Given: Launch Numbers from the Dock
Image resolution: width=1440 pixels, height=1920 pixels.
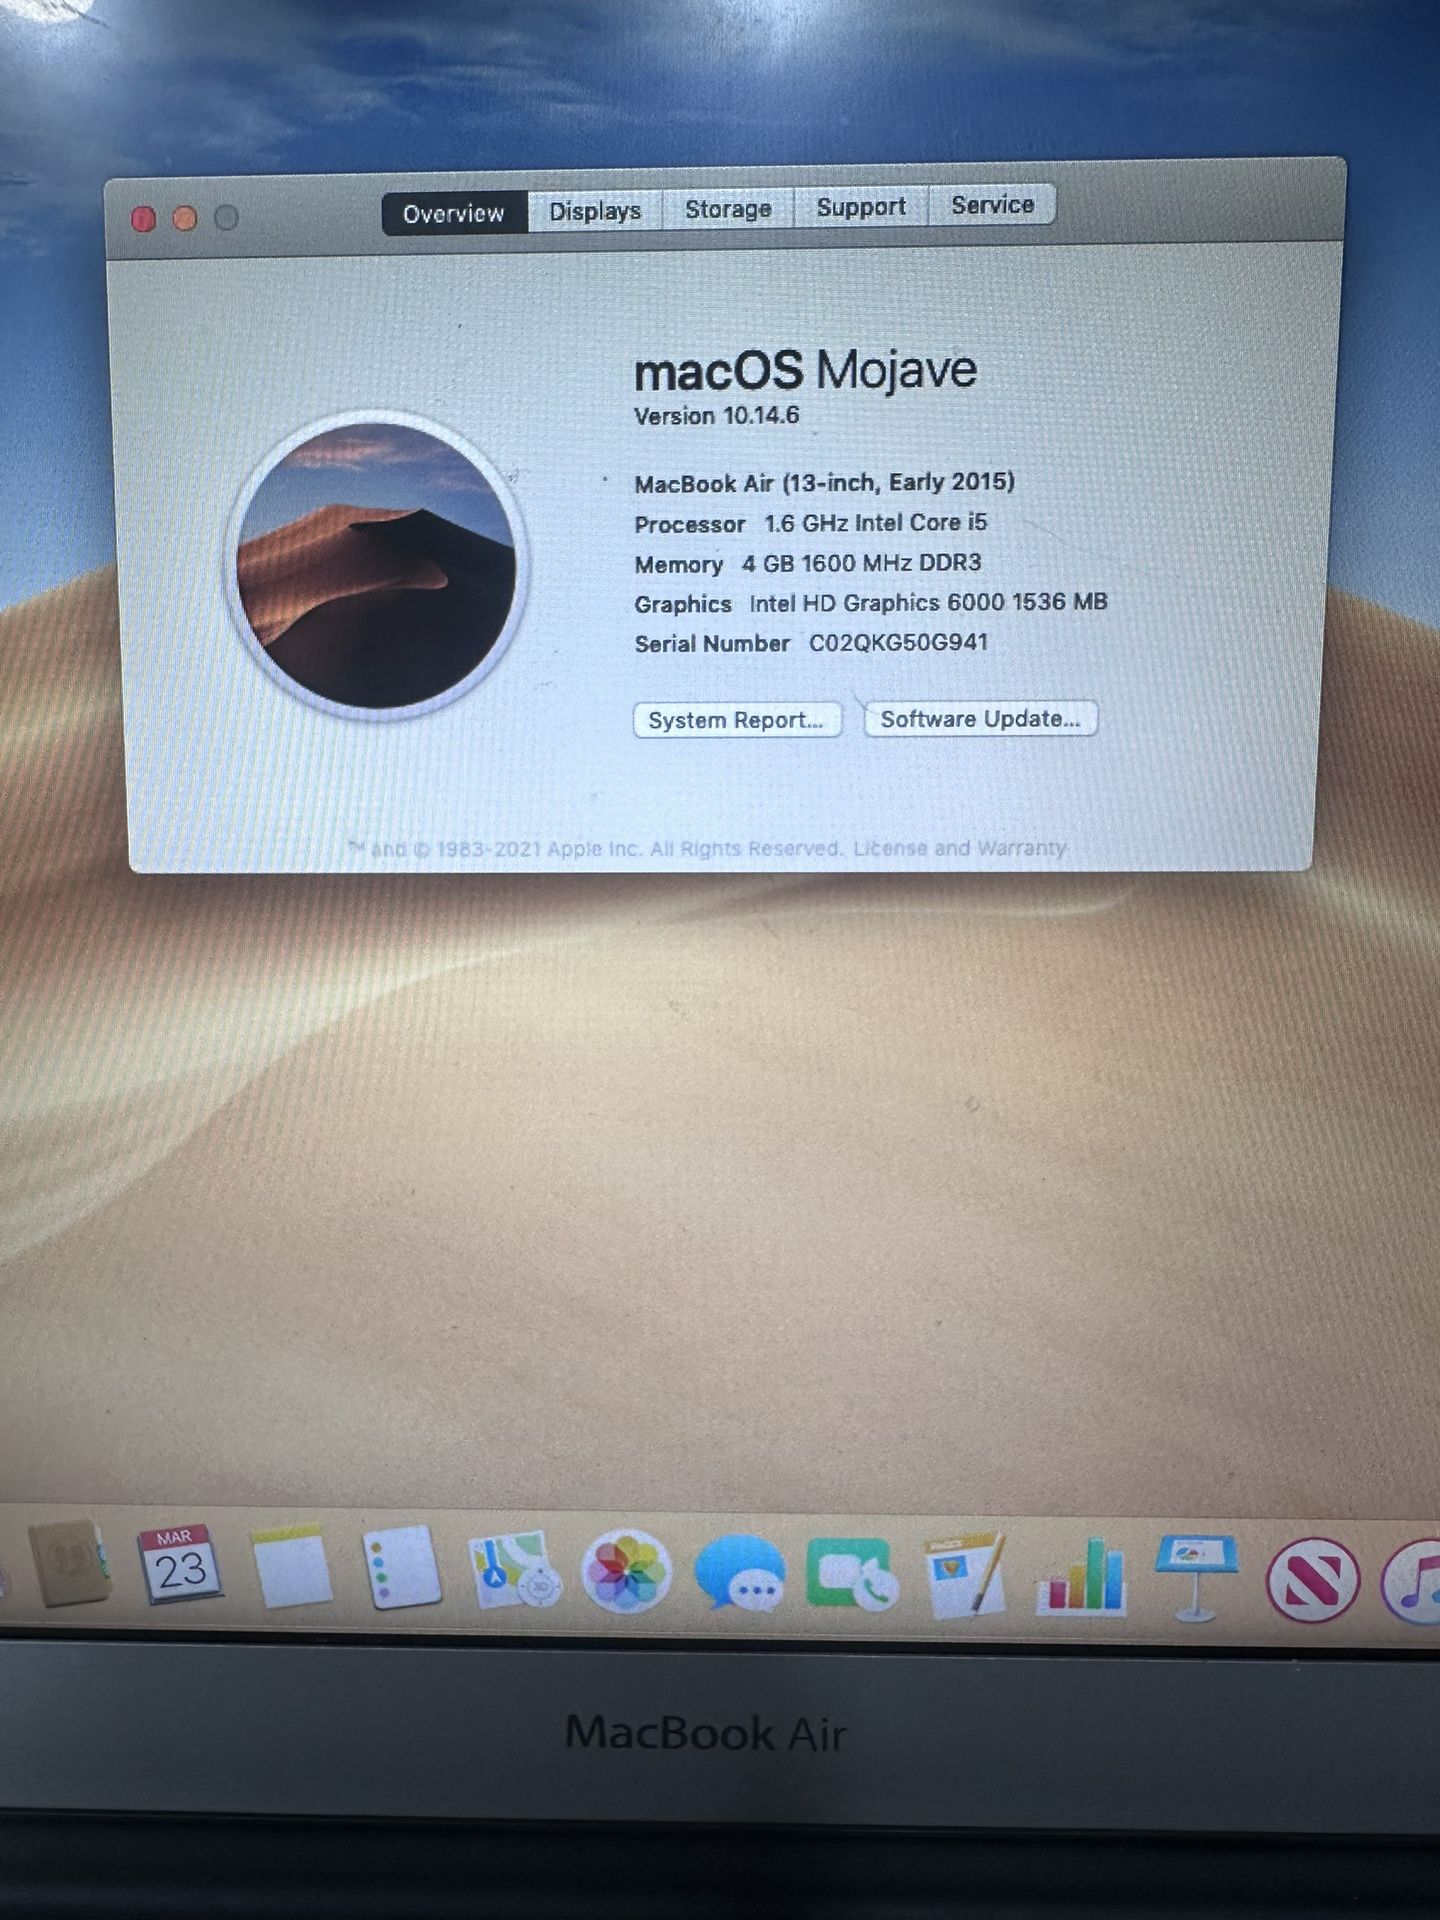Looking at the screenshot, I should [x=1081, y=1577].
